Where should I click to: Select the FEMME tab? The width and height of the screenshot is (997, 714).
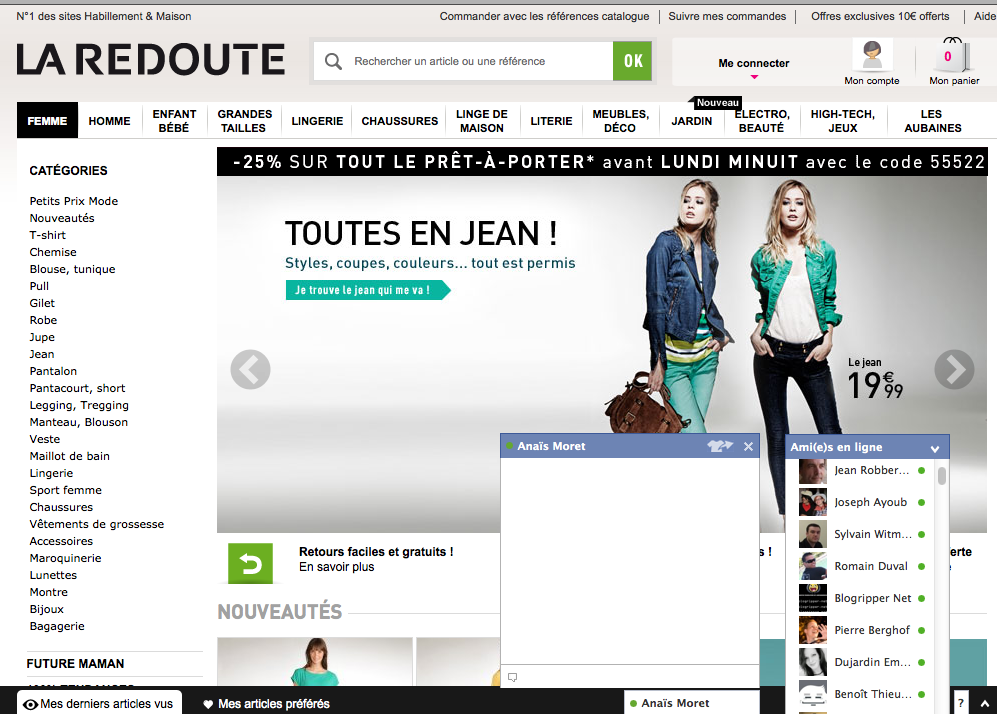[x=47, y=120]
